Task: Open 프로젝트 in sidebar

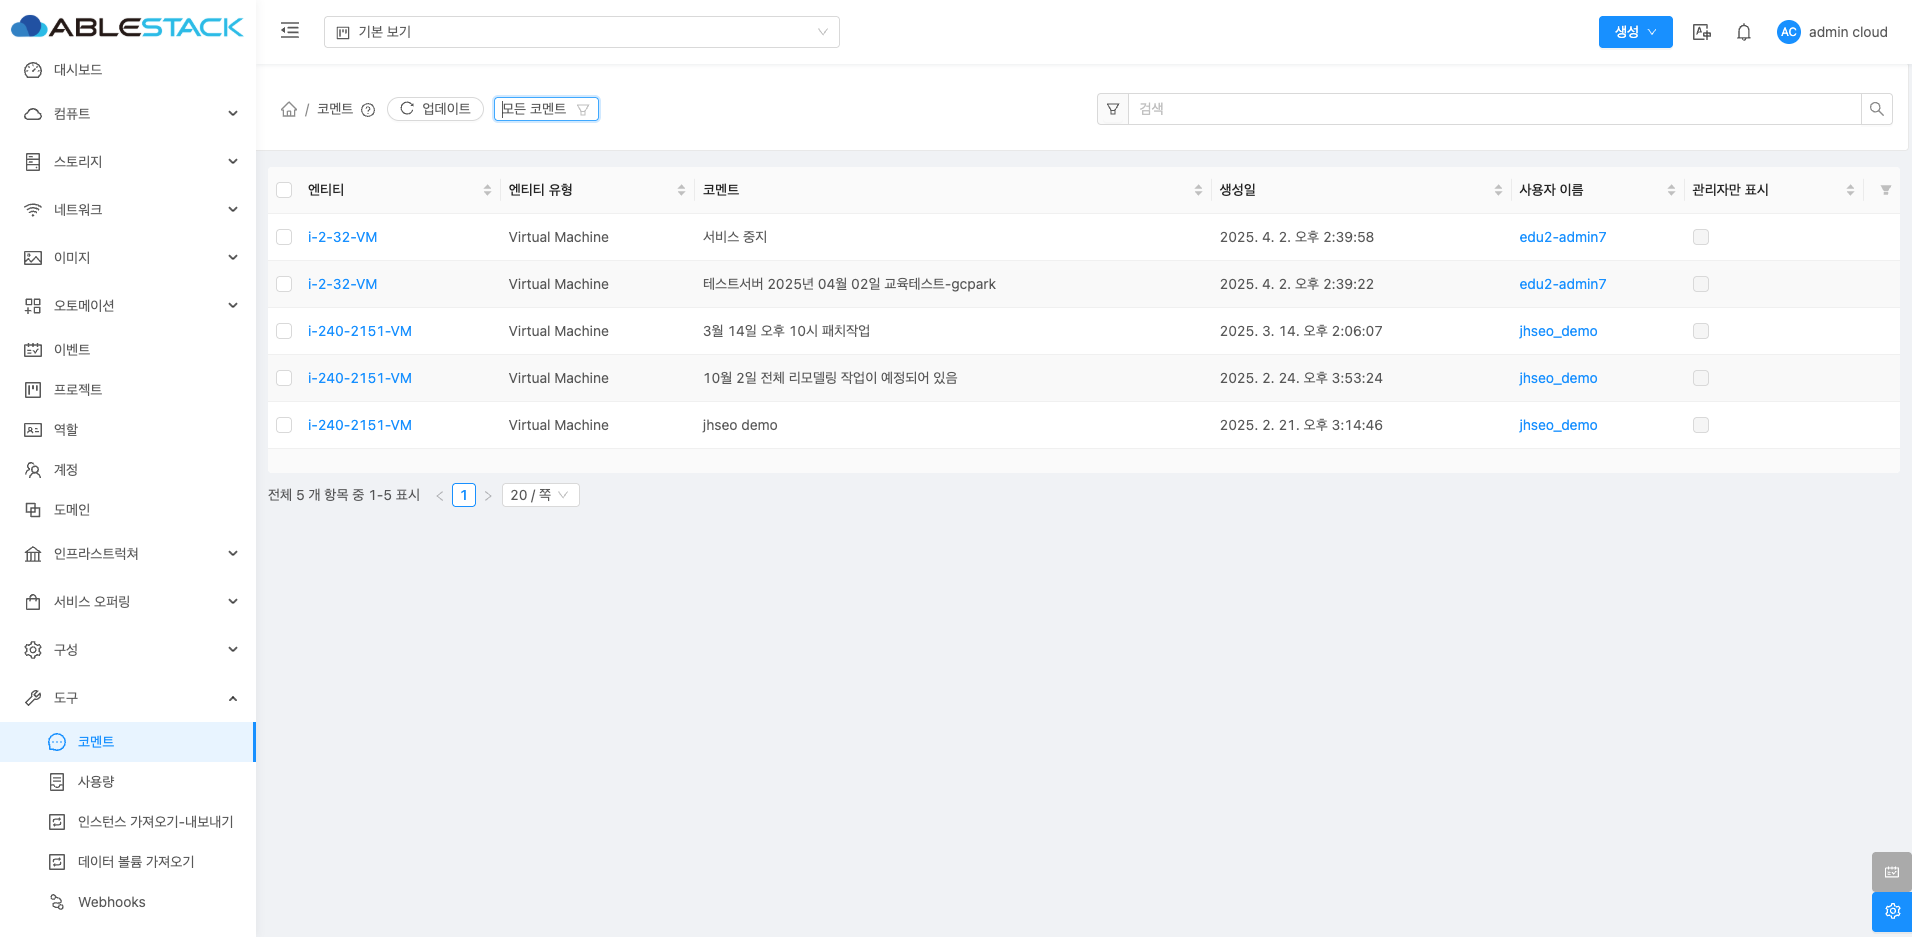Action: (128, 390)
